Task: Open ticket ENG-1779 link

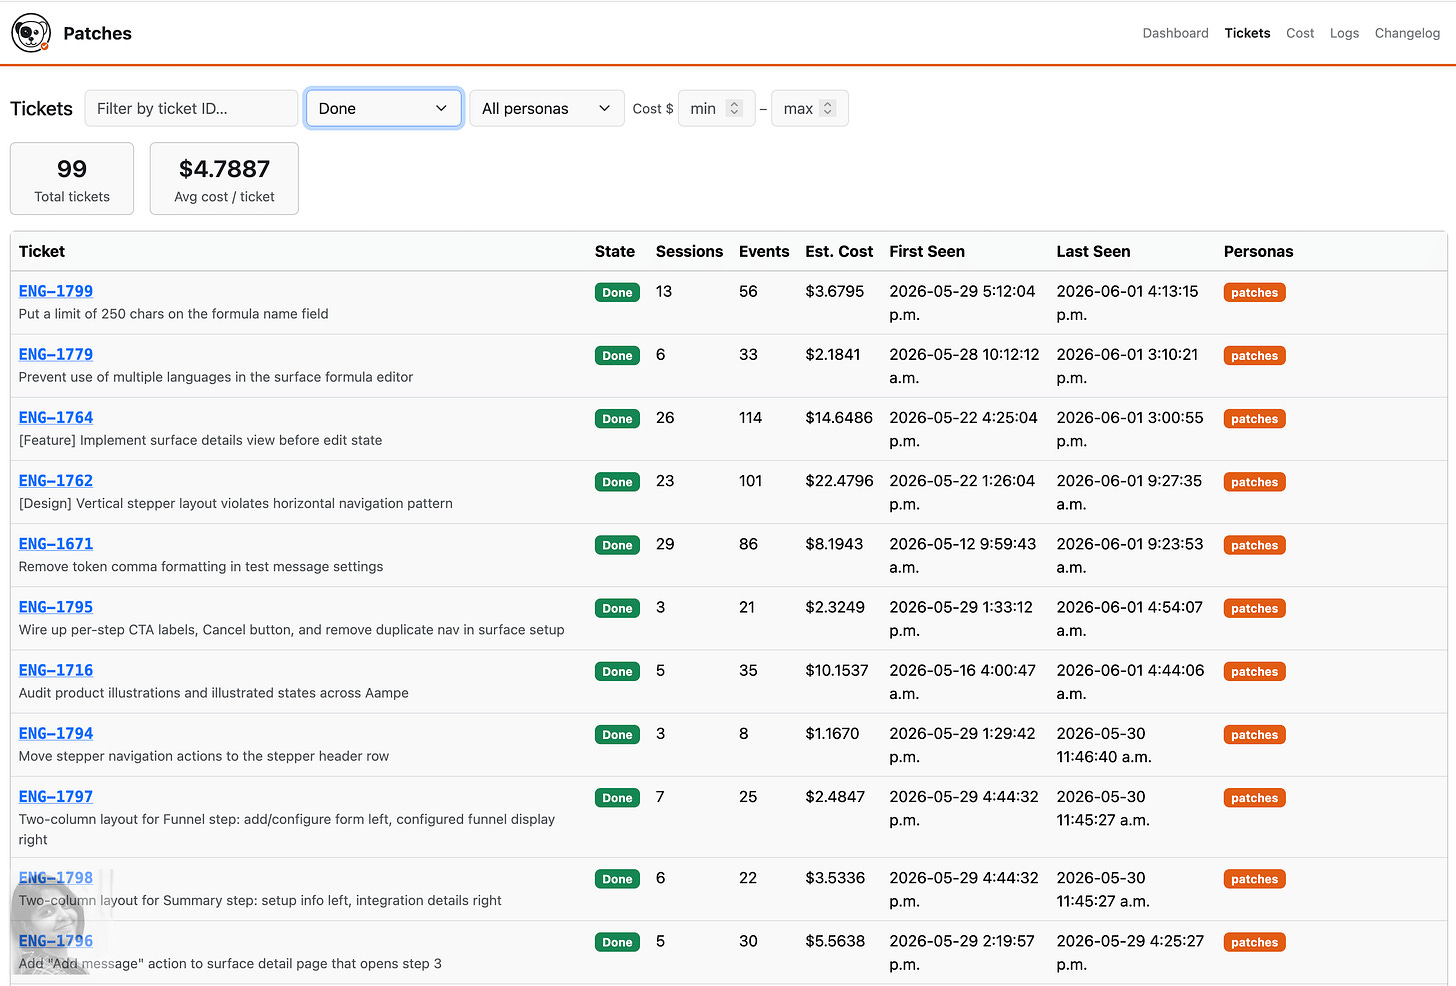Action: [x=56, y=354]
